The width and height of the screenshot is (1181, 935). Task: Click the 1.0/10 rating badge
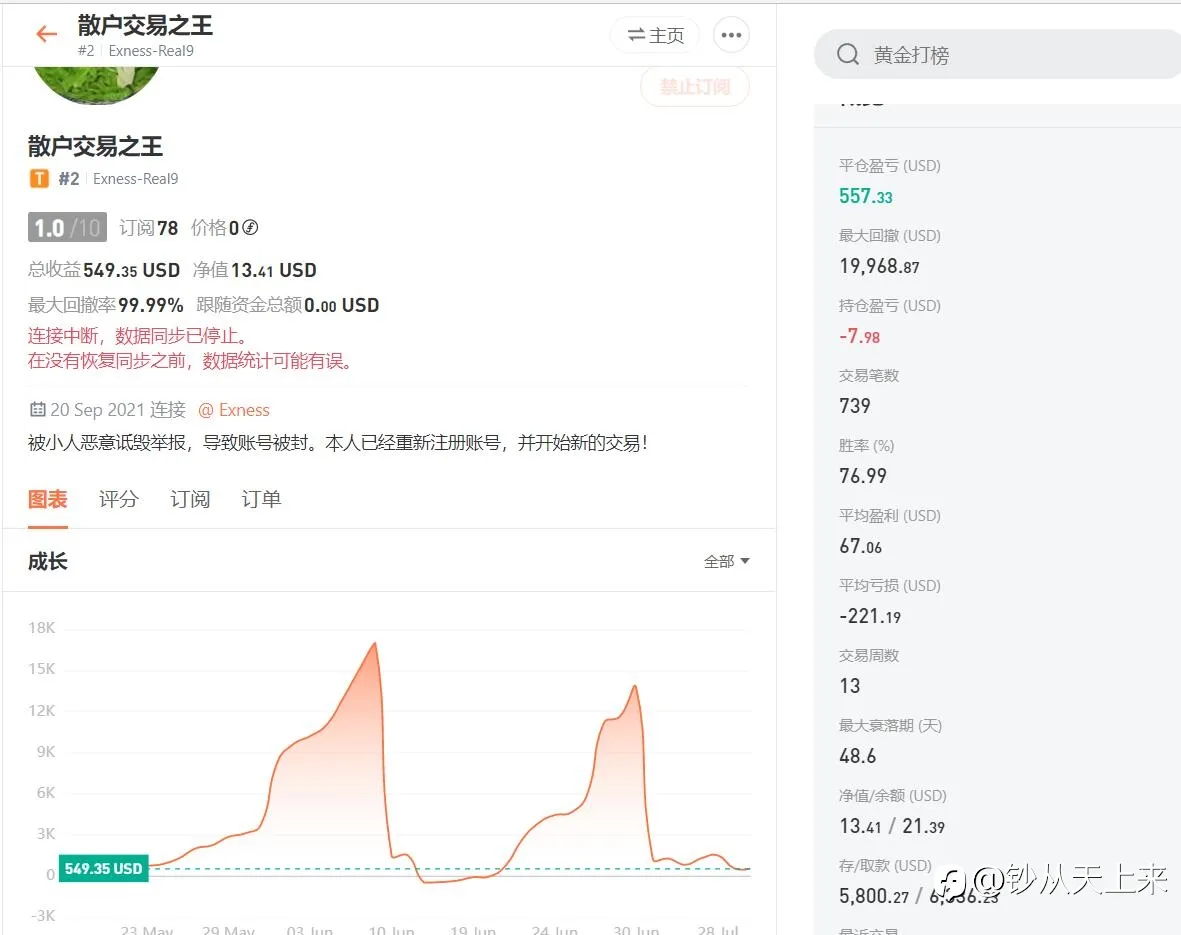tap(67, 228)
